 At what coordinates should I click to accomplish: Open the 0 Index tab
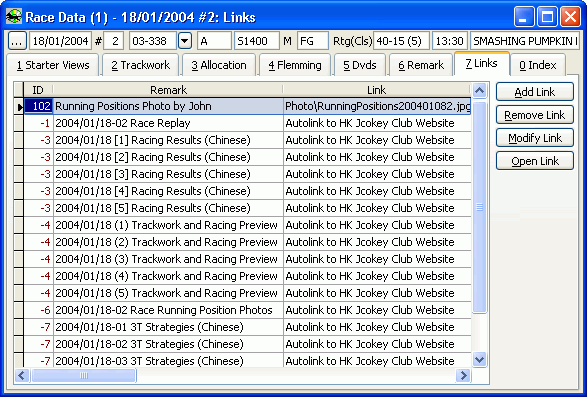click(538, 65)
